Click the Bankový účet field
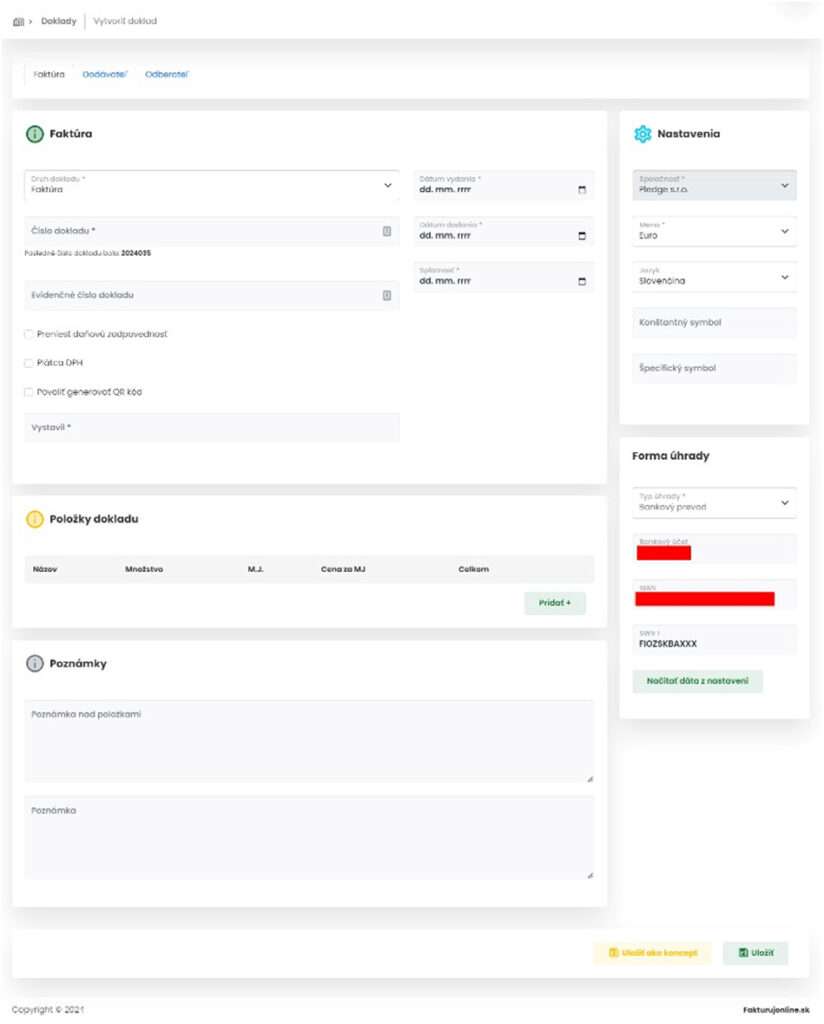 point(714,549)
